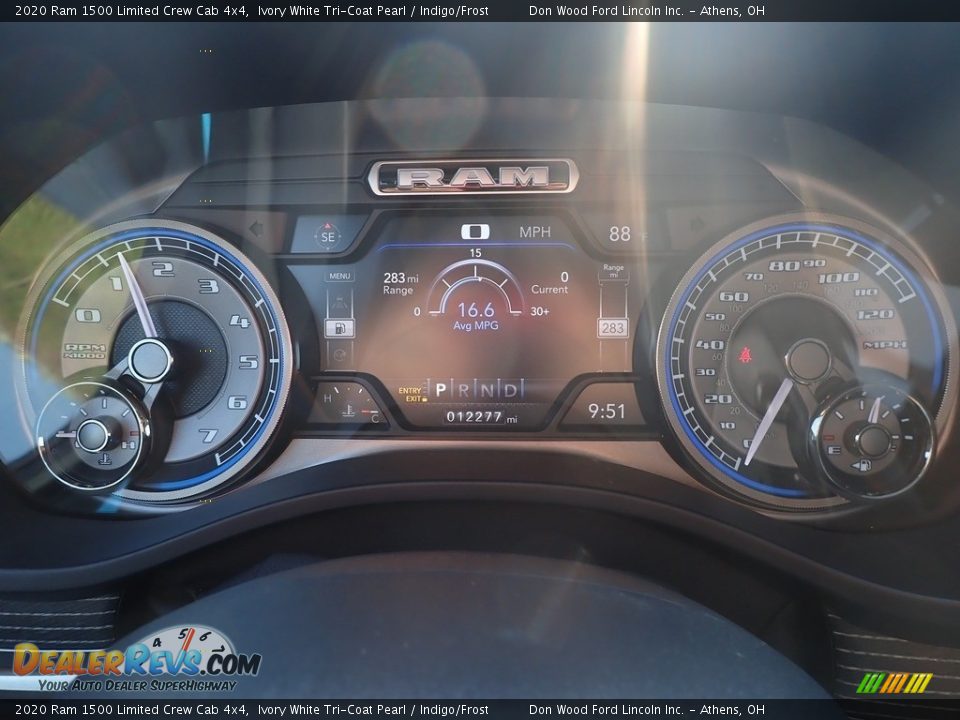960x720 pixels.
Task: Tap the MPH unit label
Action: 534,232
